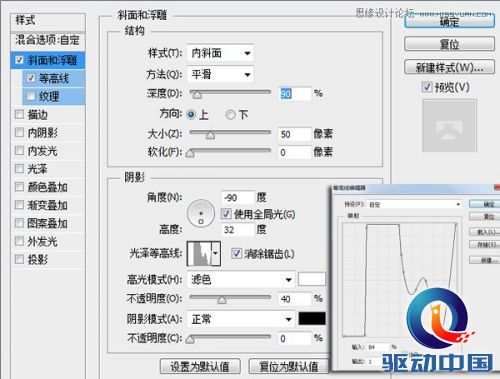Open the 方法(Q) 平滑 dropdown
The height and width of the screenshot is (379, 500).
pyautogui.click(x=220, y=74)
